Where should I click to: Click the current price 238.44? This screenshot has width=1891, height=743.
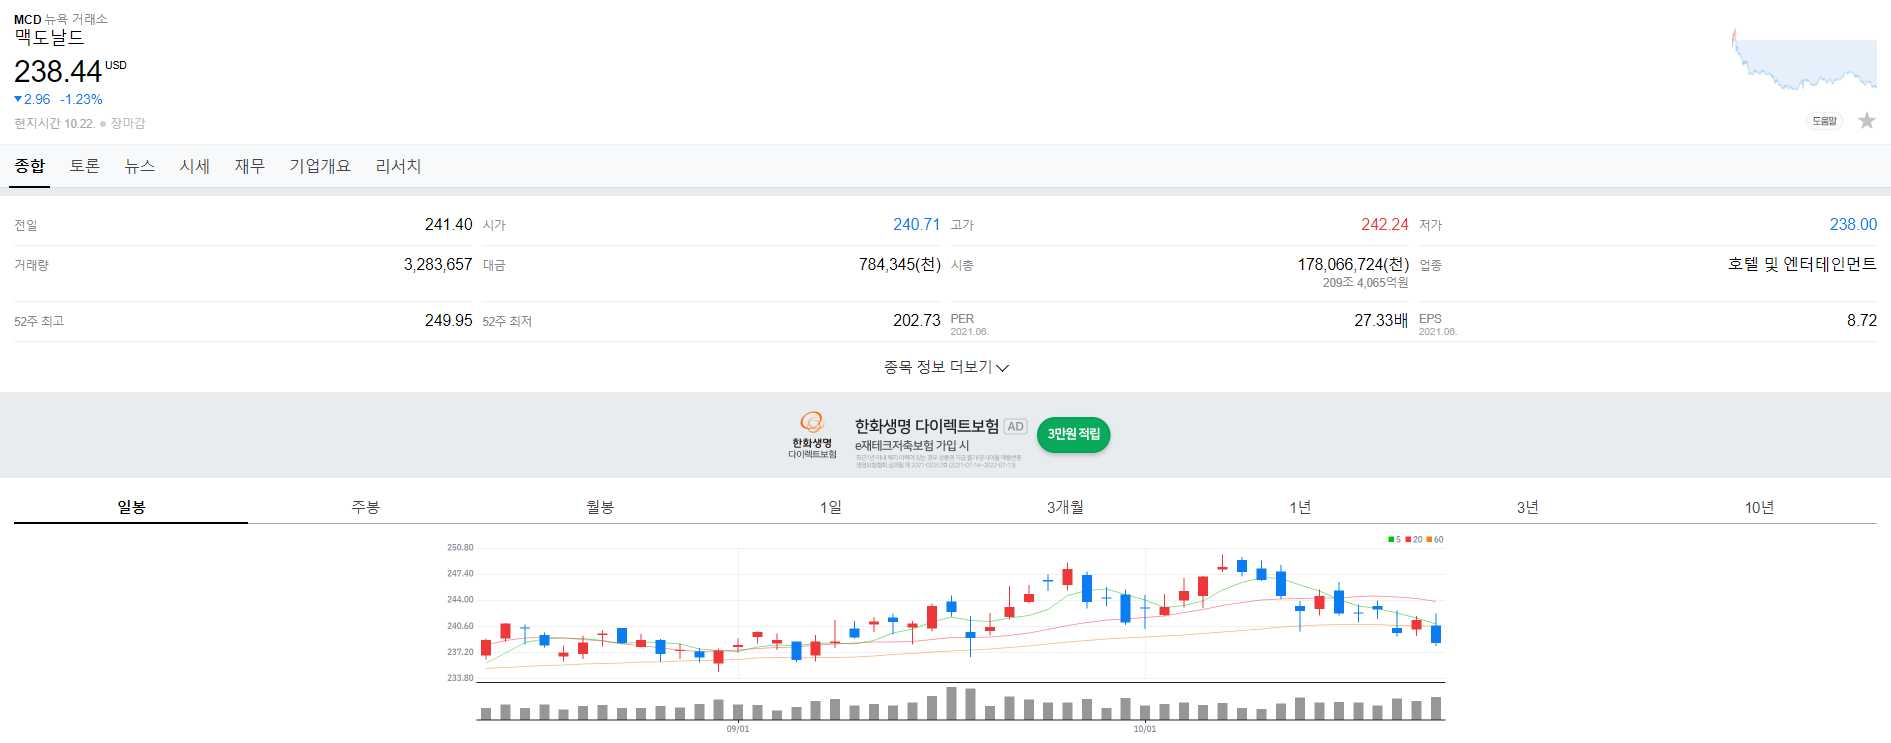point(58,72)
